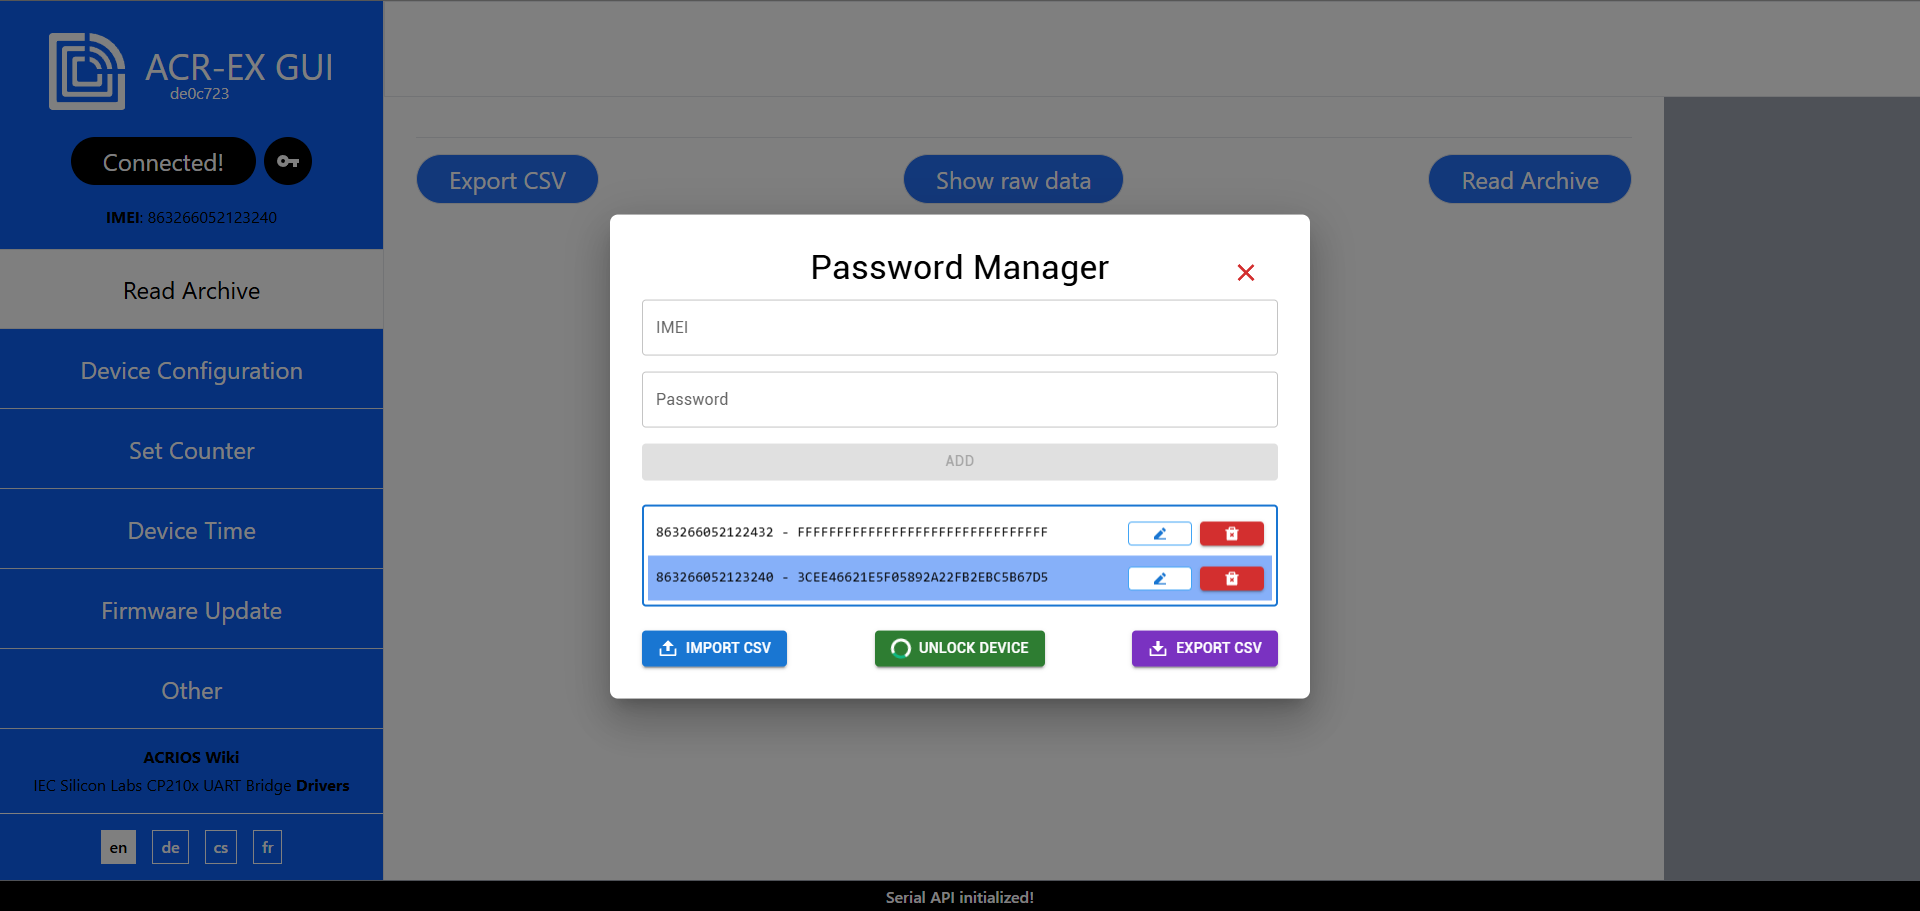Click the Show raw data button
Image resolution: width=1920 pixels, height=911 pixels.
[1013, 180]
